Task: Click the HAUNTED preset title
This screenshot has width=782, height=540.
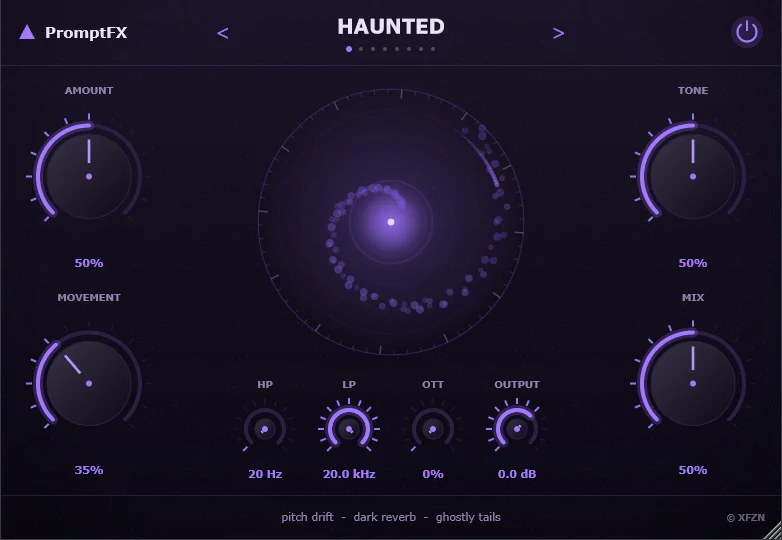Action: pyautogui.click(x=391, y=27)
